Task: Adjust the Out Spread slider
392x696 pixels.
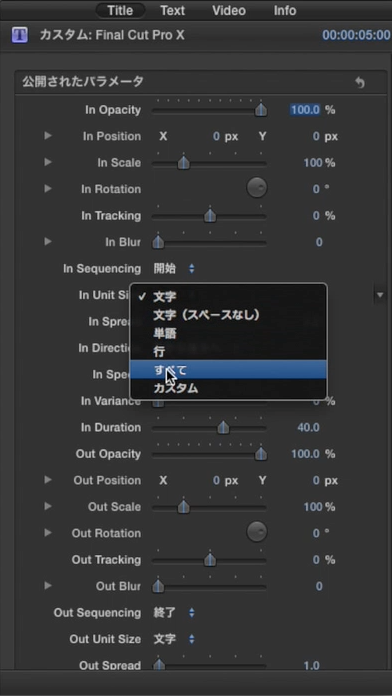Action: [x=158, y=665]
